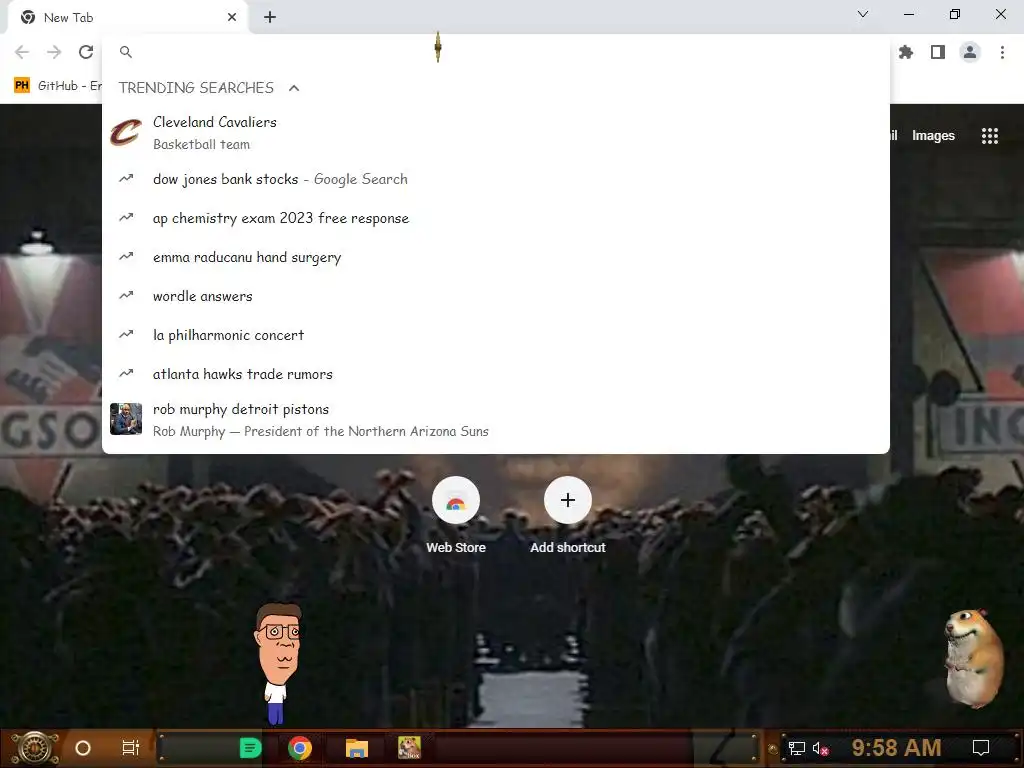The width and height of the screenshot is (1024, 768).
Task: Choose the atlanta hawks trade rumors suggestion
Action: (496, 374)
